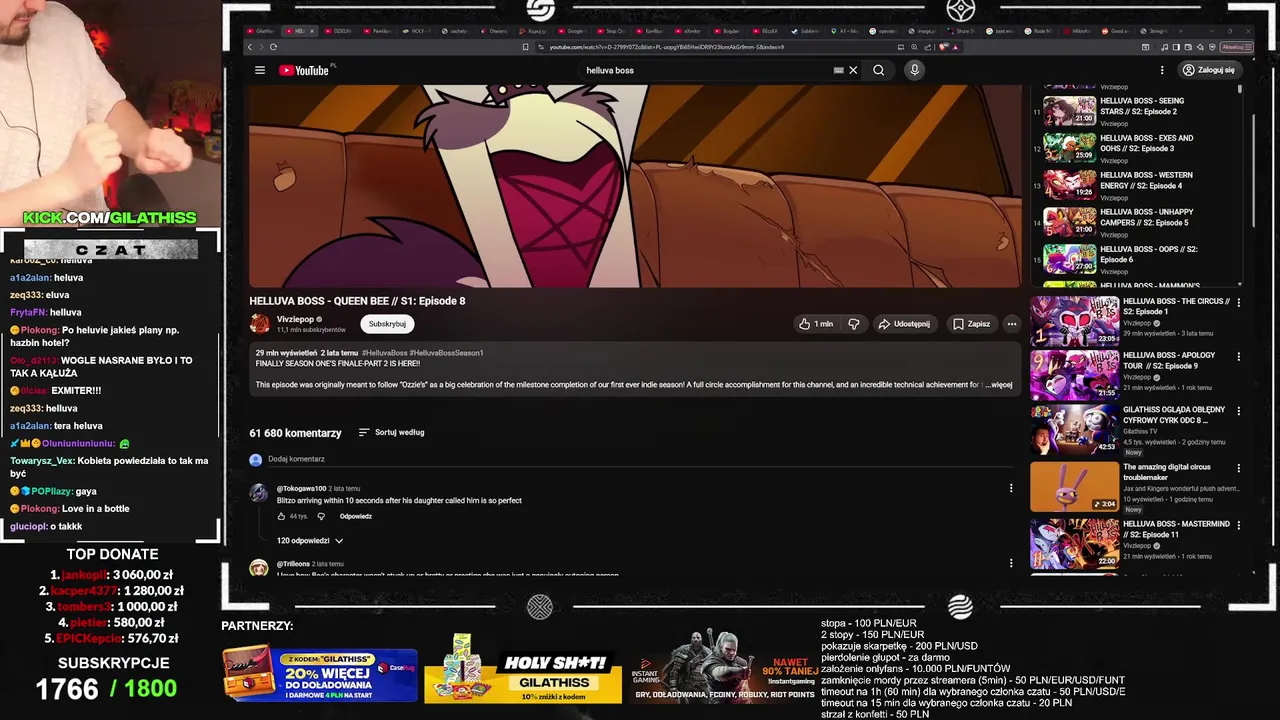
Task: Dislike the video with the thumbs-down icon
Action: tap(854, 324)
